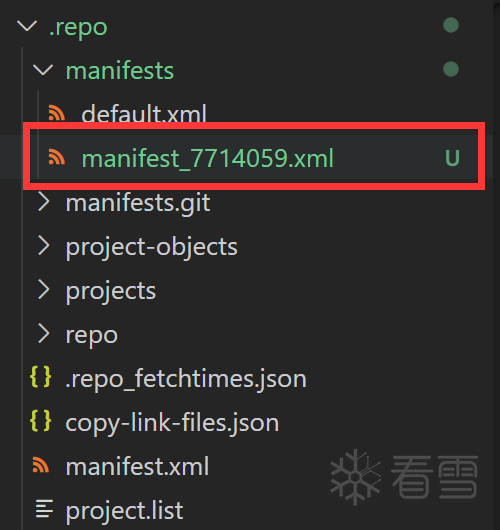Click the braces icon of .repo_fetchtimes.json
500x530 pixels.
[41, 377]
